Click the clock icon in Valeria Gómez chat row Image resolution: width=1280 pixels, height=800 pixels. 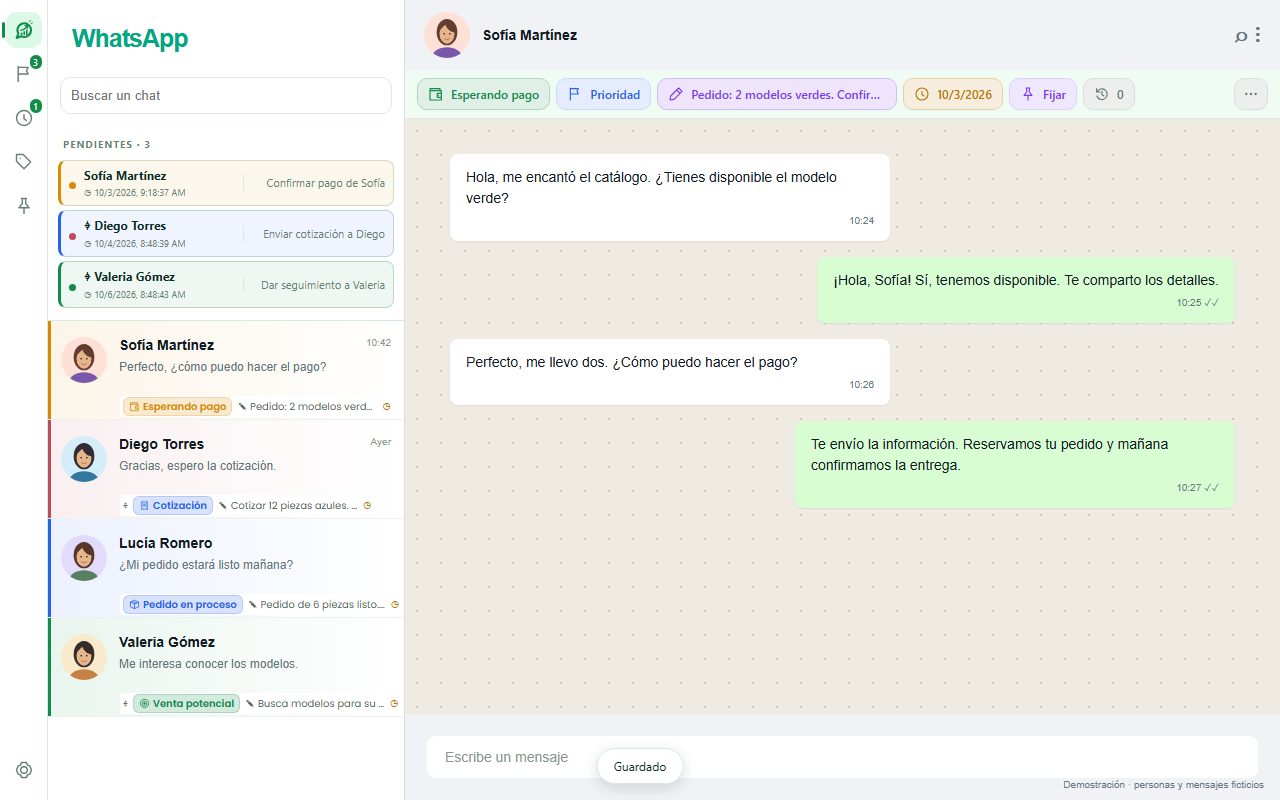tap(395, 704)
